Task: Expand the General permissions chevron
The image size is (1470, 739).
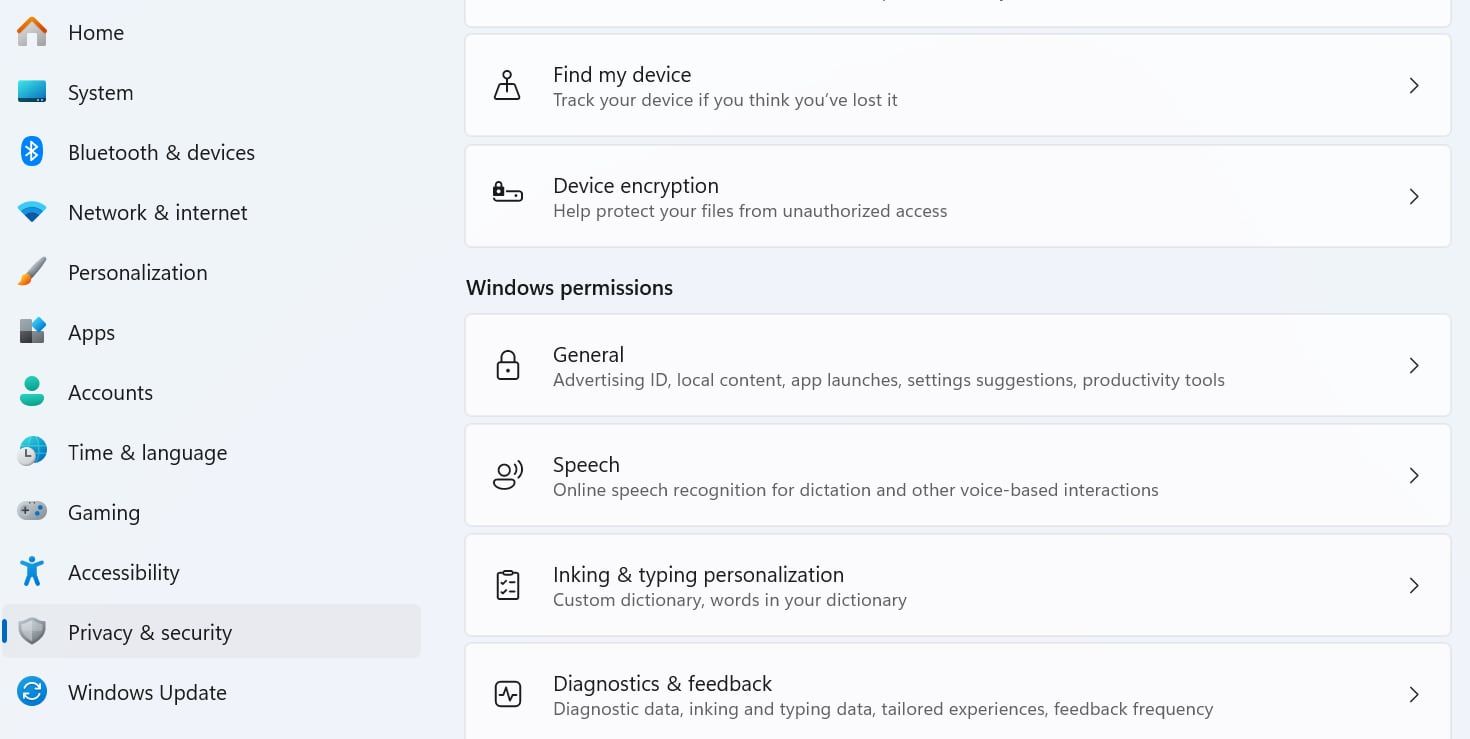Action: pos(1414,365)
